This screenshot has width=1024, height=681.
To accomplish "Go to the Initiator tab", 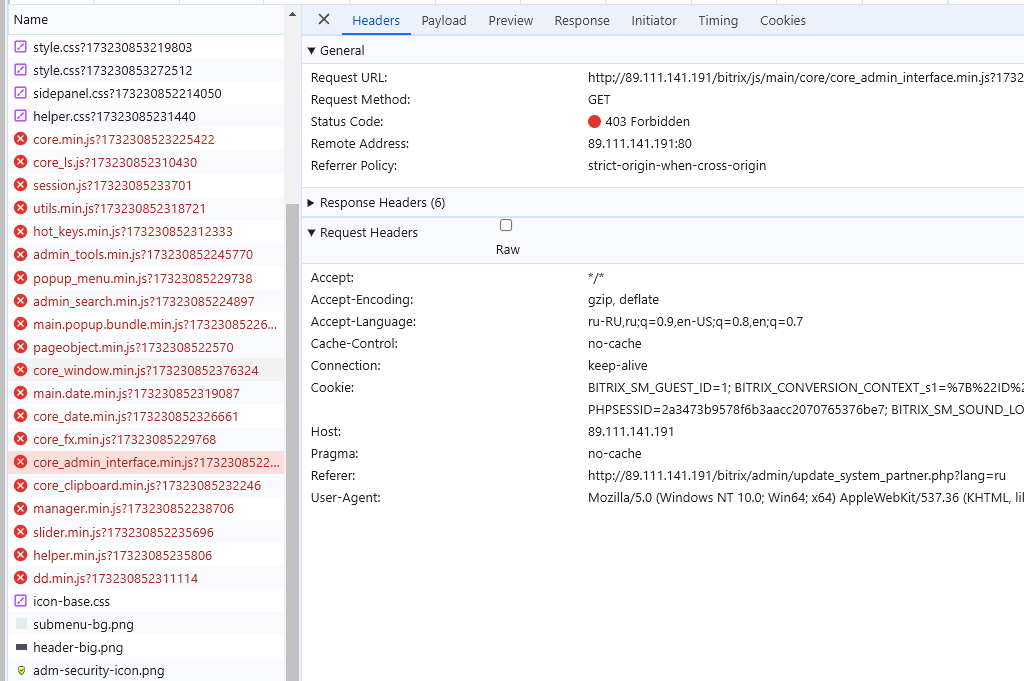I will click(x=654, y=21).
